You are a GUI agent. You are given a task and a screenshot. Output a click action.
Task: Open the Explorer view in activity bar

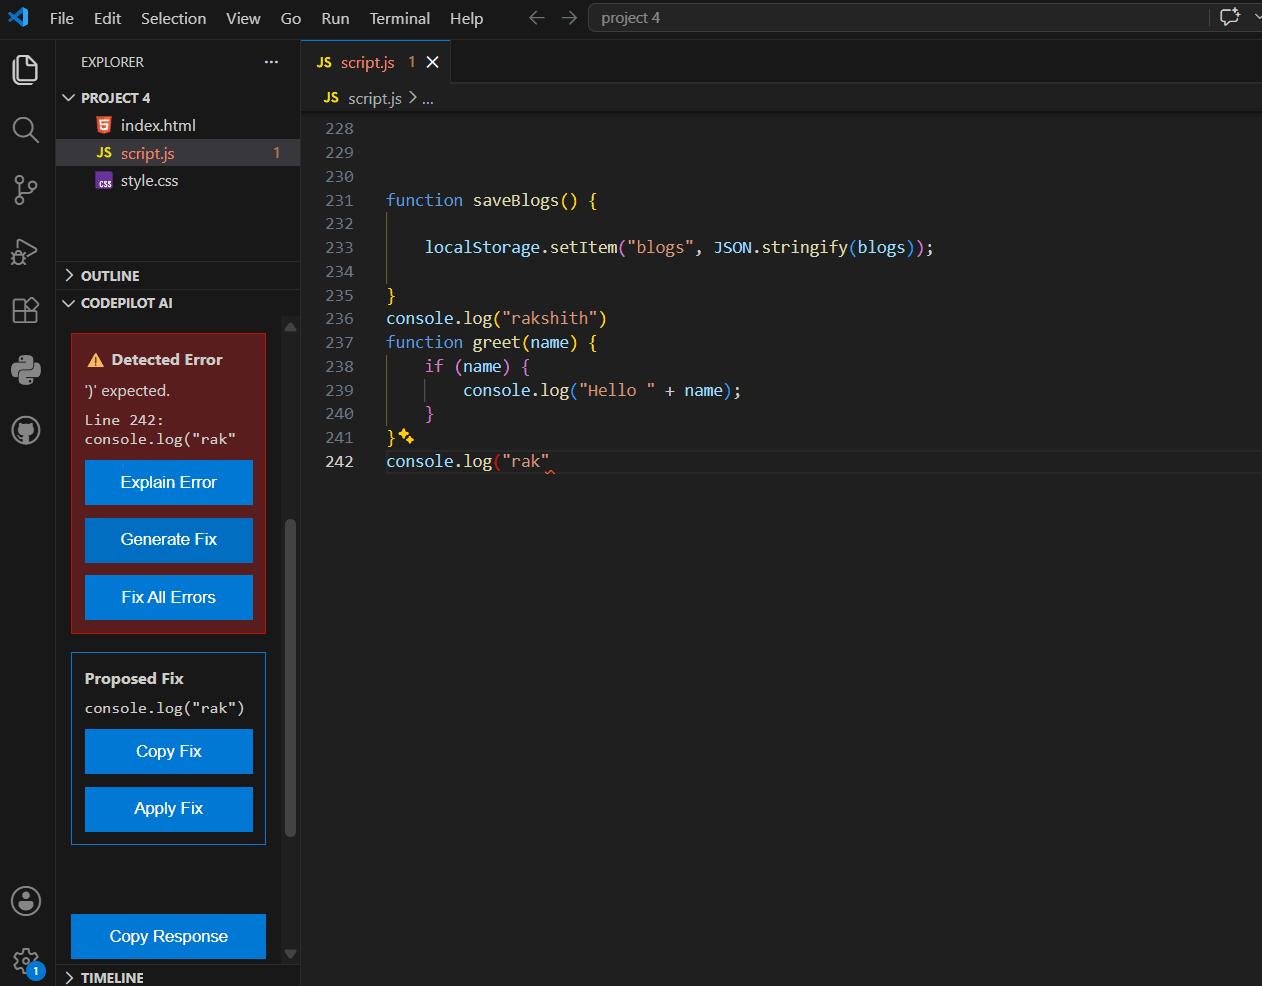pos(26,70)
